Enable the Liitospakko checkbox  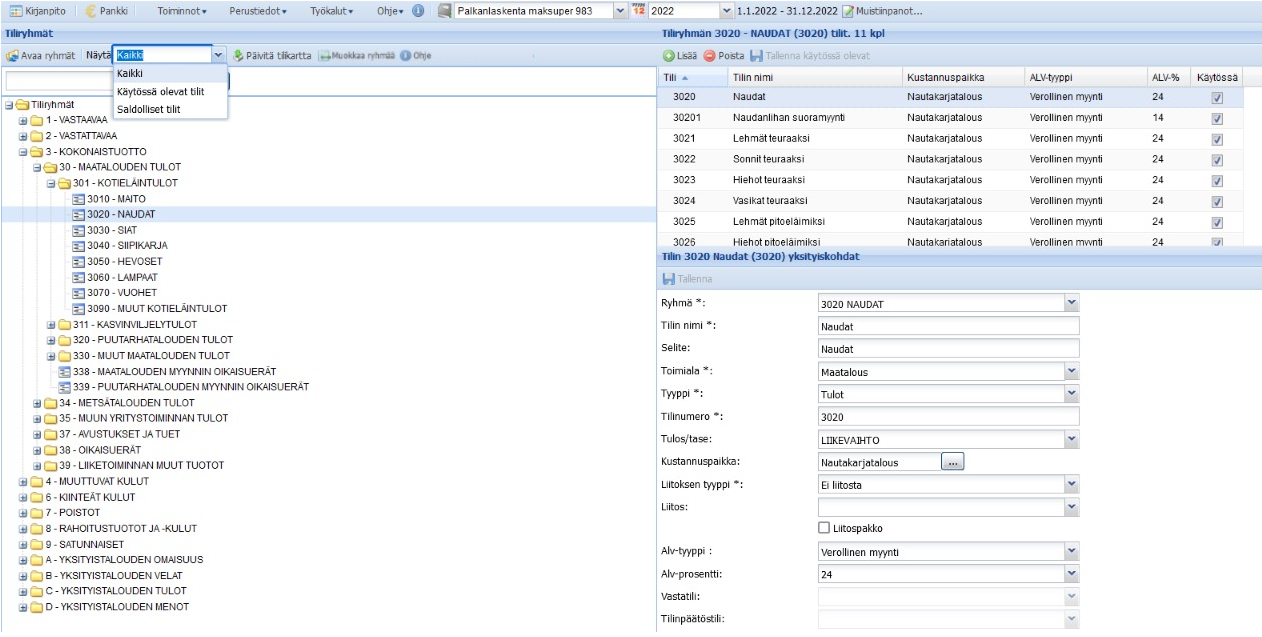824,528
